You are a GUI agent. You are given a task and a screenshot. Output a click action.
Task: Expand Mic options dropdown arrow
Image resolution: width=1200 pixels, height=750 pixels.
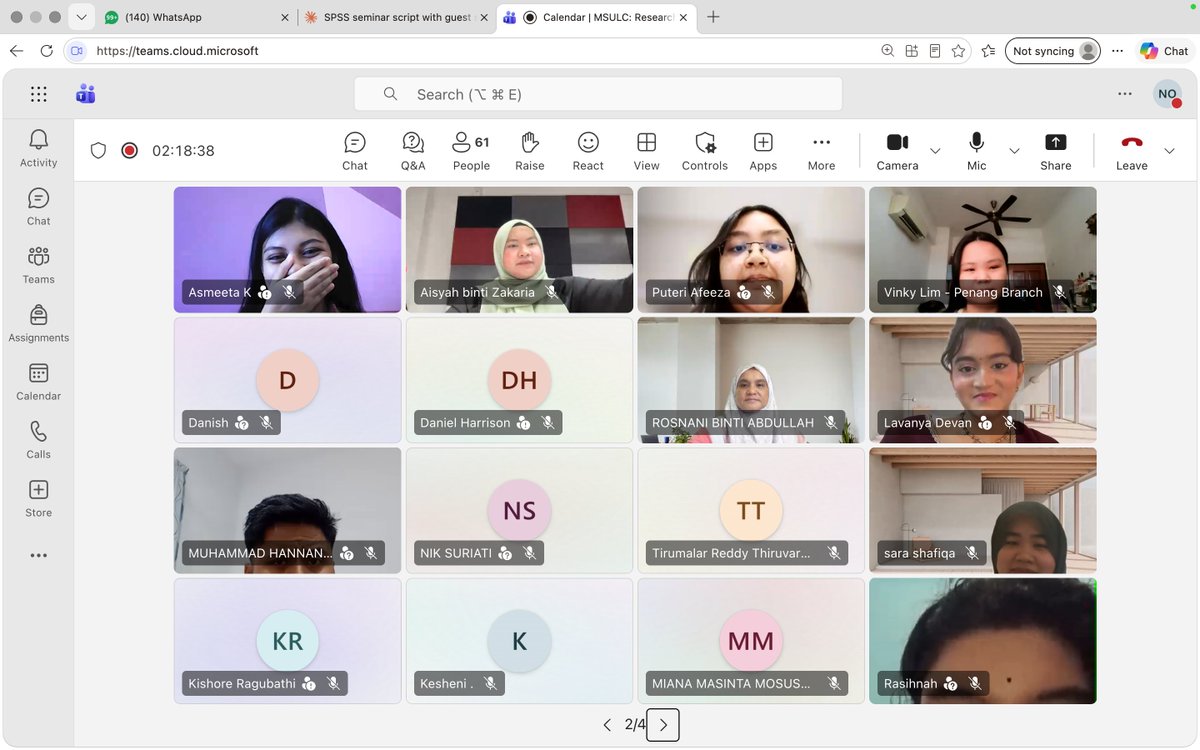[x=1014, y=151]
